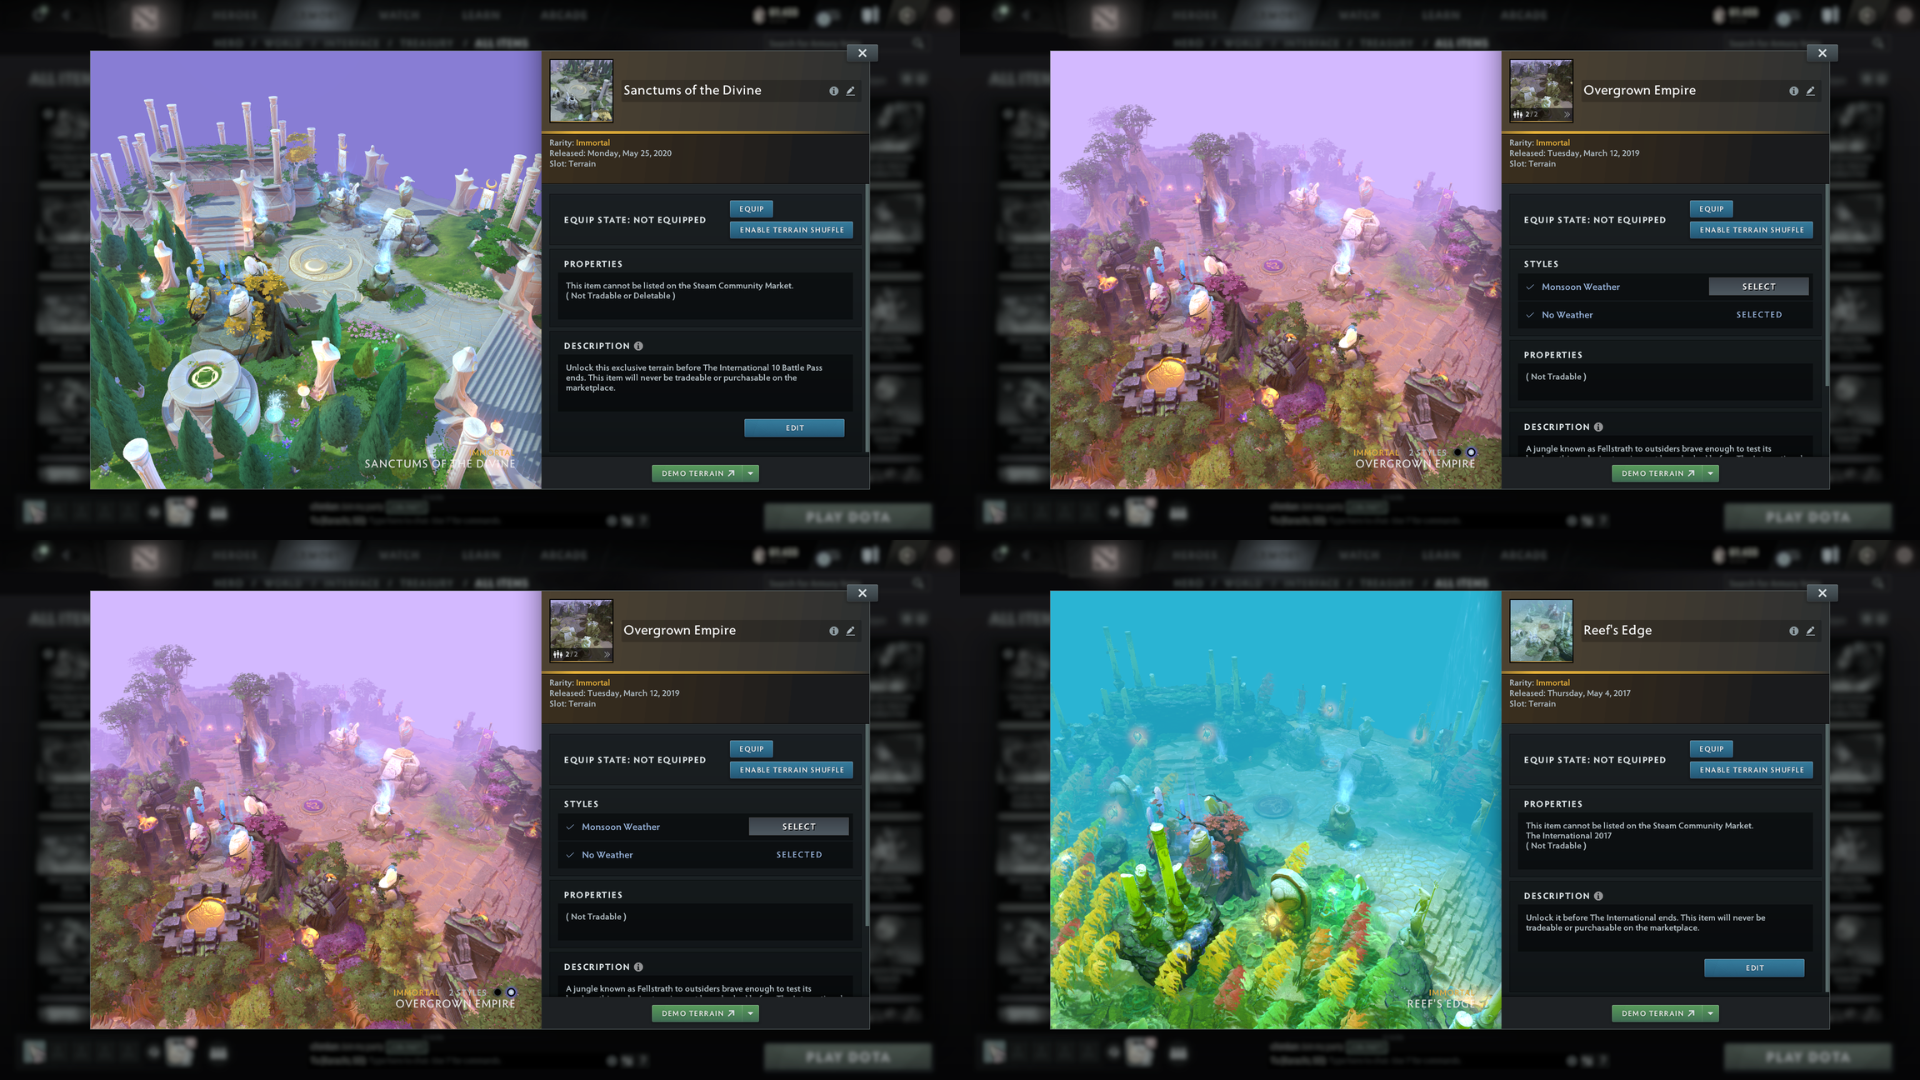Close the lower Overgrown Empire dialog
Viewport: 1920px width, 1080px height.
(862, 593)
